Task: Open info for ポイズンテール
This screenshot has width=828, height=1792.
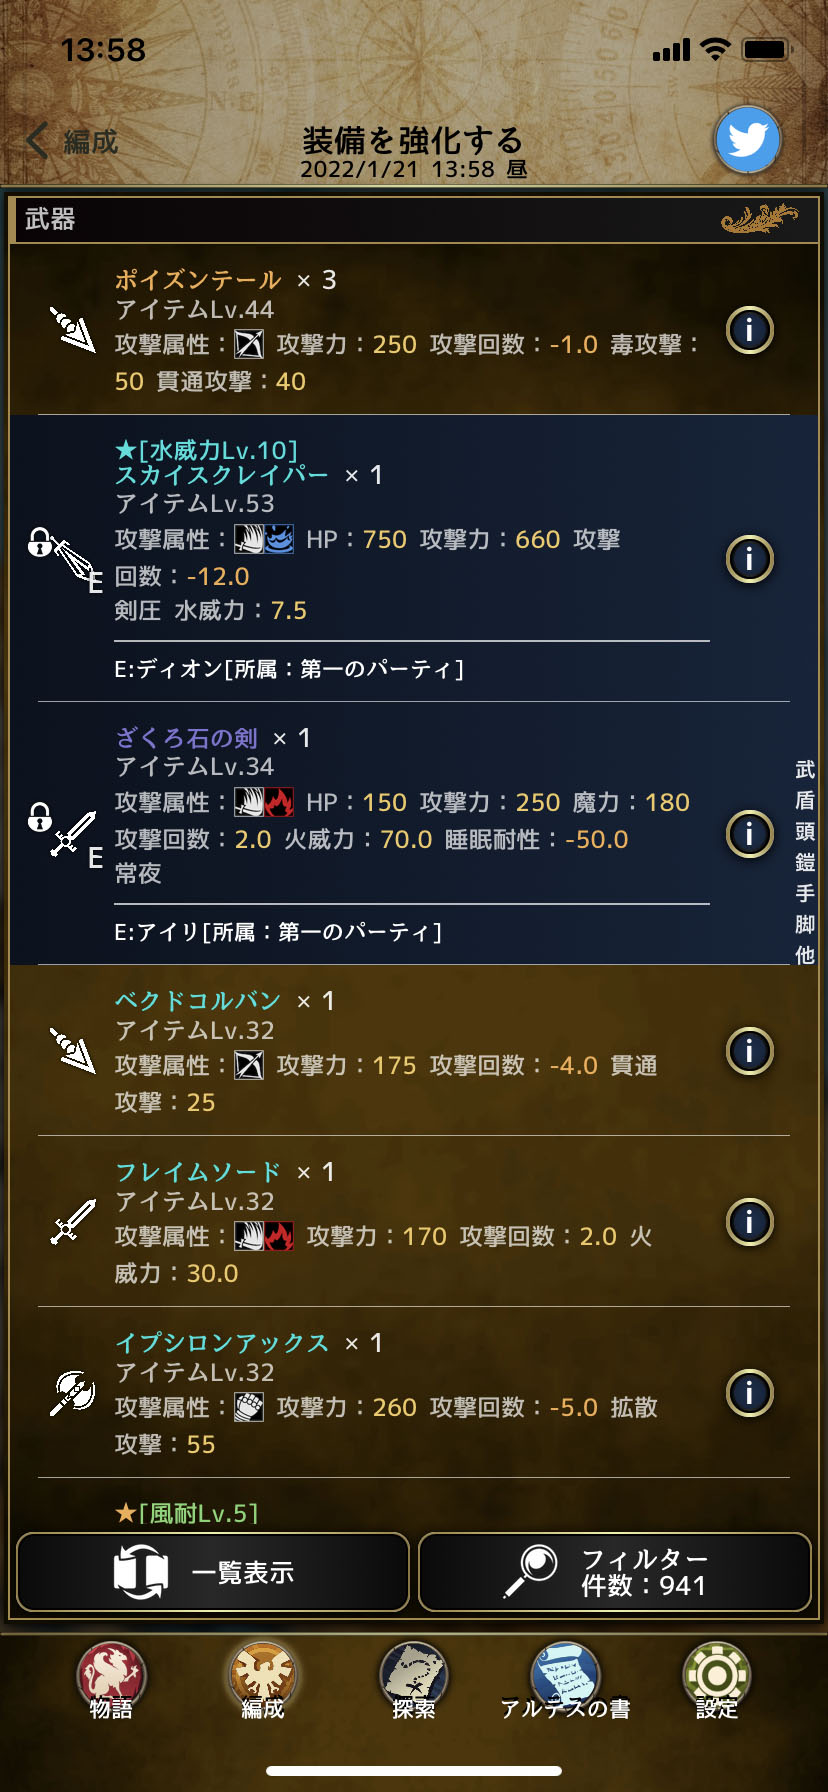Action: point(749,329)
